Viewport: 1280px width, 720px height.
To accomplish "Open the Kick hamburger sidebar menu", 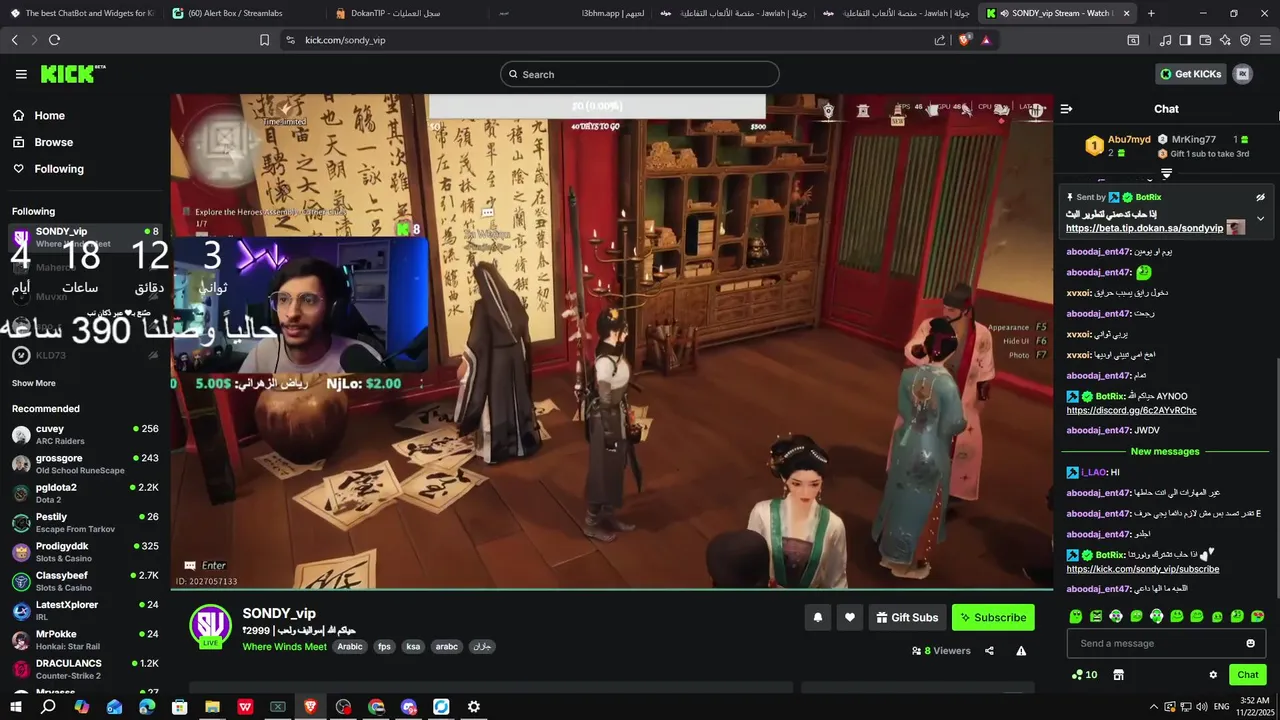I will (x=21, y=74).
